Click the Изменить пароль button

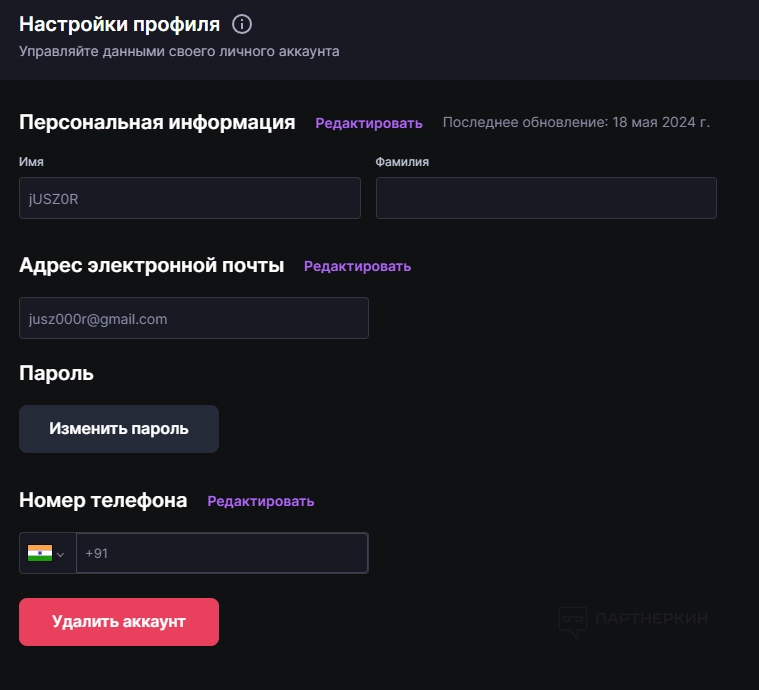119,429
